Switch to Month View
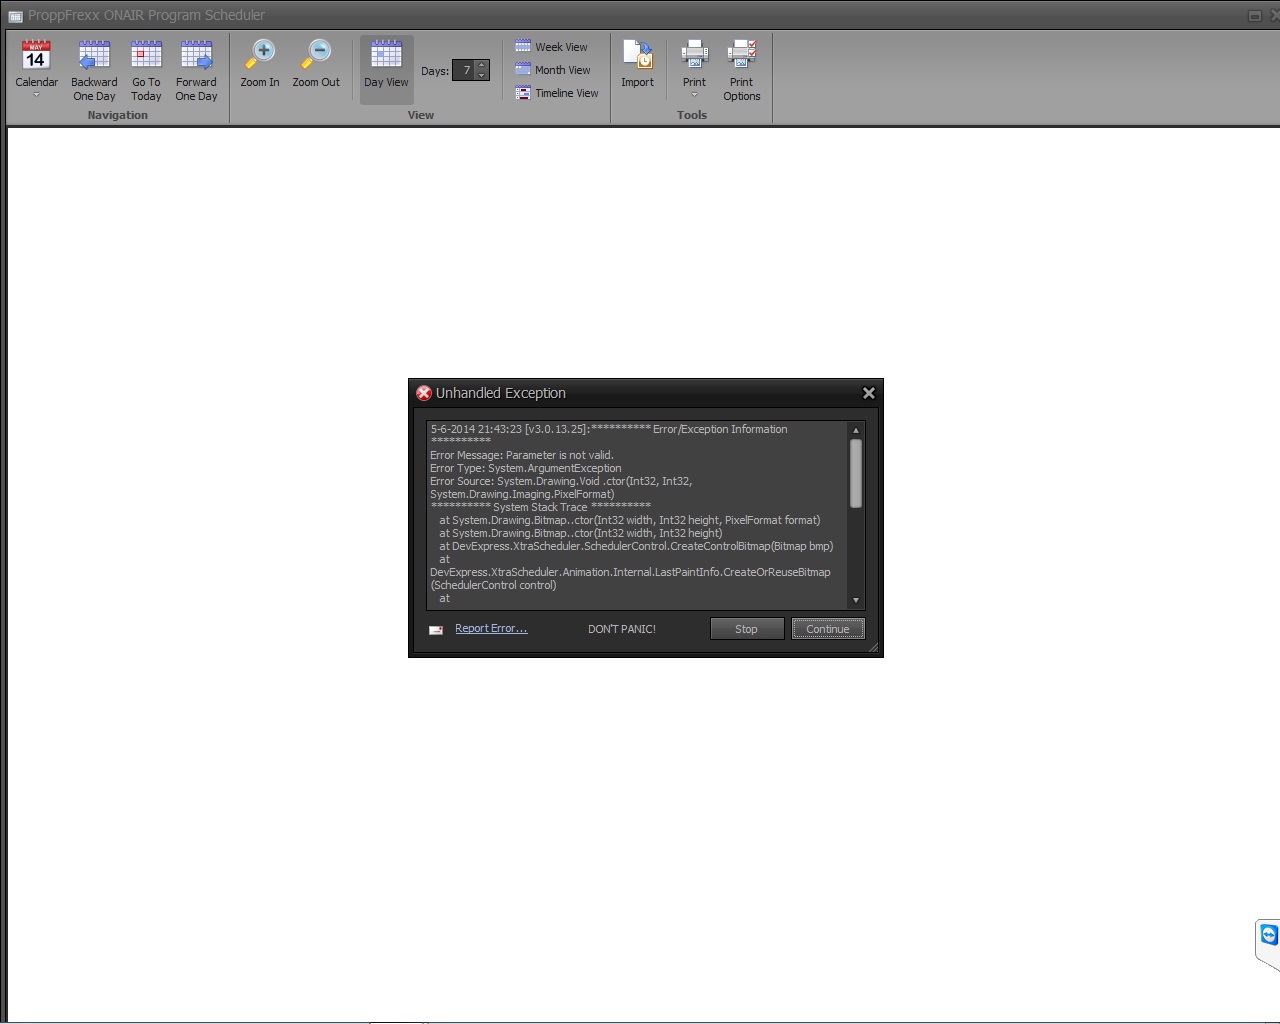Image resolution: width=1280 pixels, height=1024 pixels. (552, 70)
